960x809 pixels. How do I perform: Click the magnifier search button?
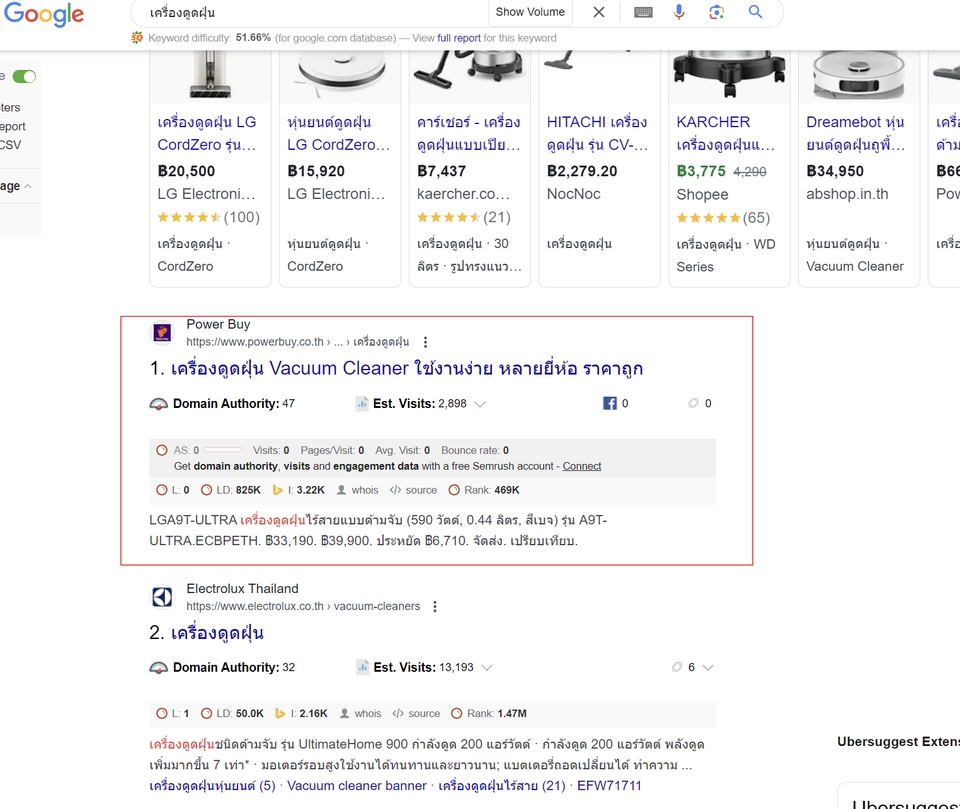756,12
